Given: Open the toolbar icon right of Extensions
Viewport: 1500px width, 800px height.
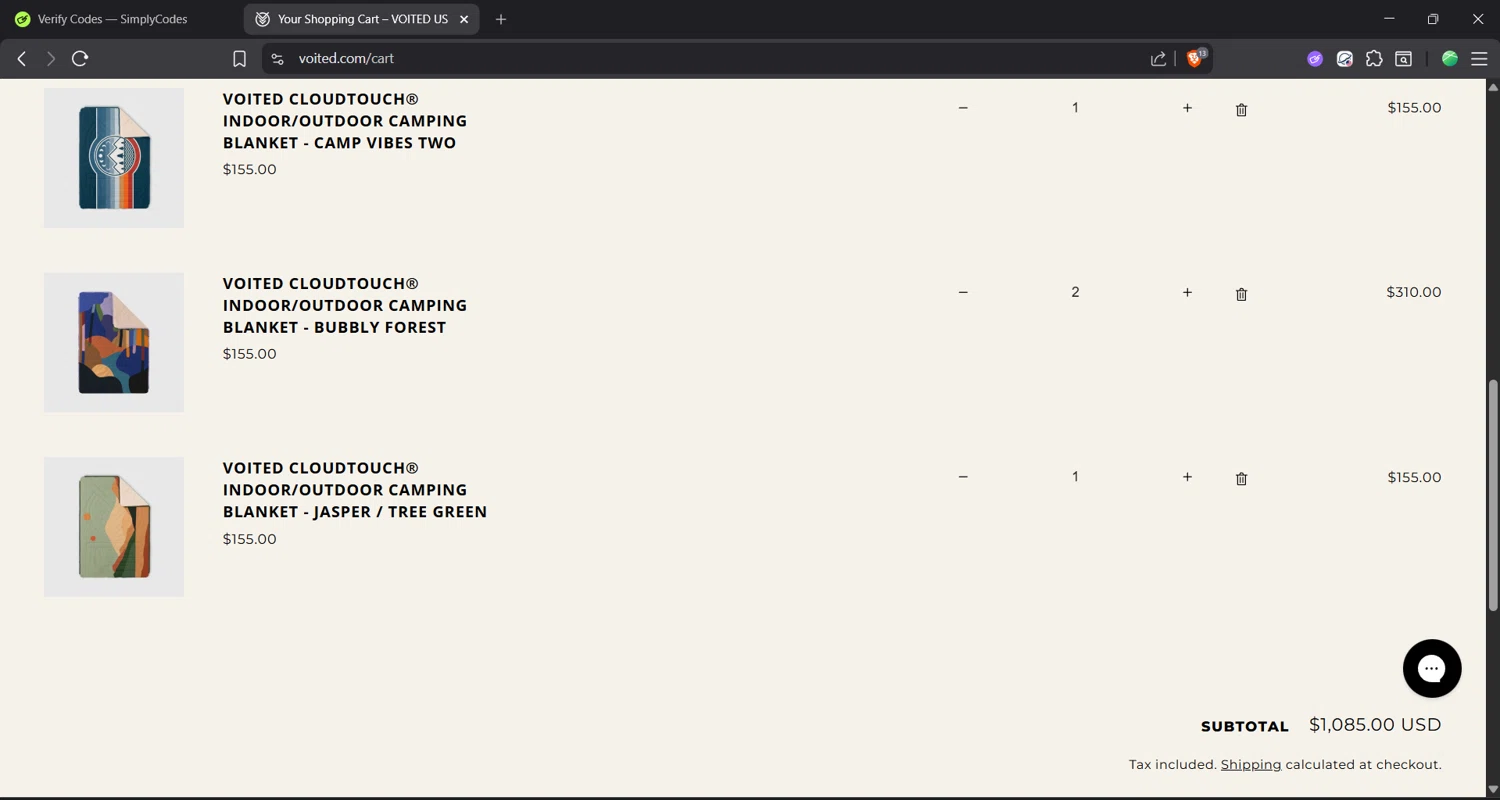Looking at the screenshot, I should 1403,59.
